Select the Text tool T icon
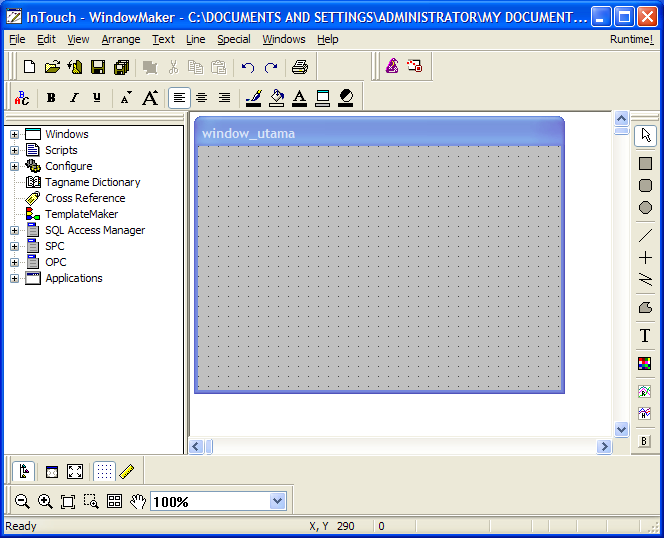This screenshot has height=538, width=664. click(645, 336)
